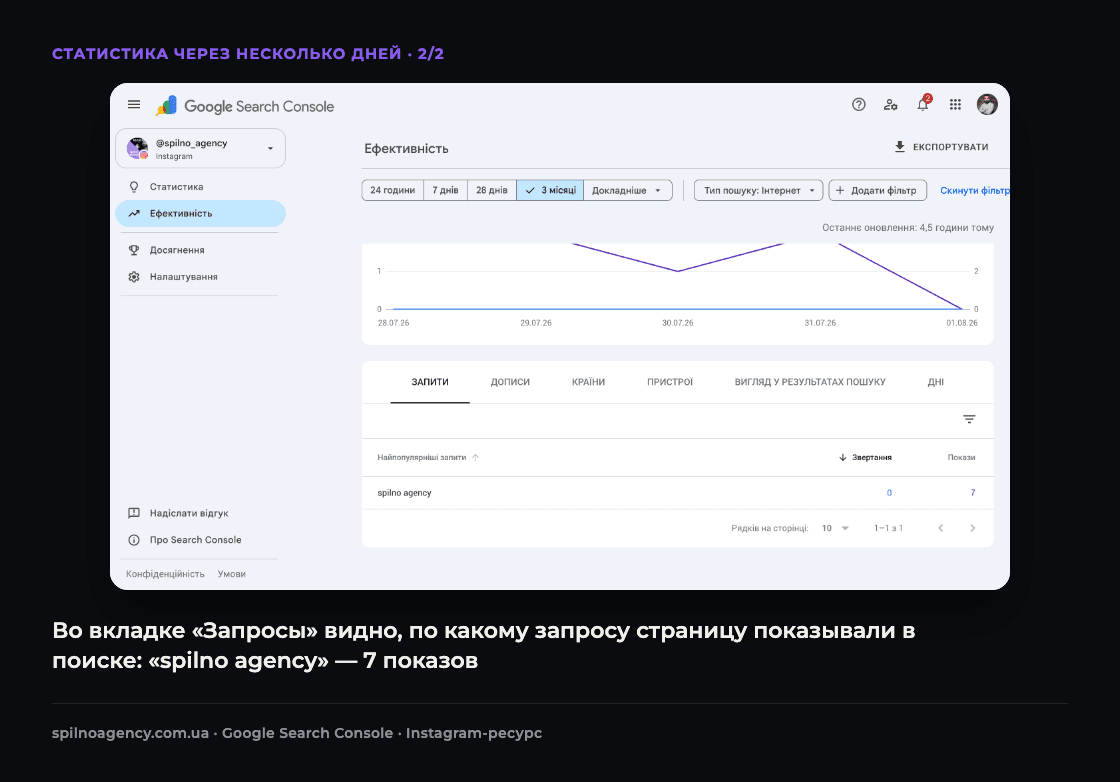1120x782 pixels.
Task: Open the Конфіденційність link
Action: [165, 573]
